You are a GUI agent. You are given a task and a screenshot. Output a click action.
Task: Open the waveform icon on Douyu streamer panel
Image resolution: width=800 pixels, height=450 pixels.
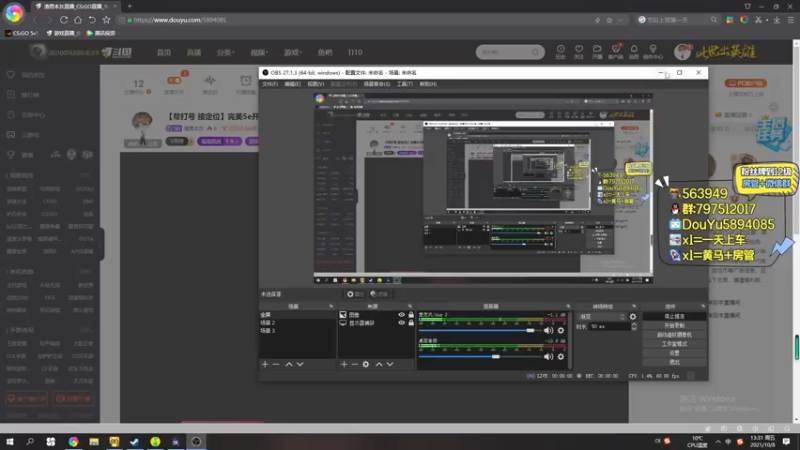click(x=210, y=81)
